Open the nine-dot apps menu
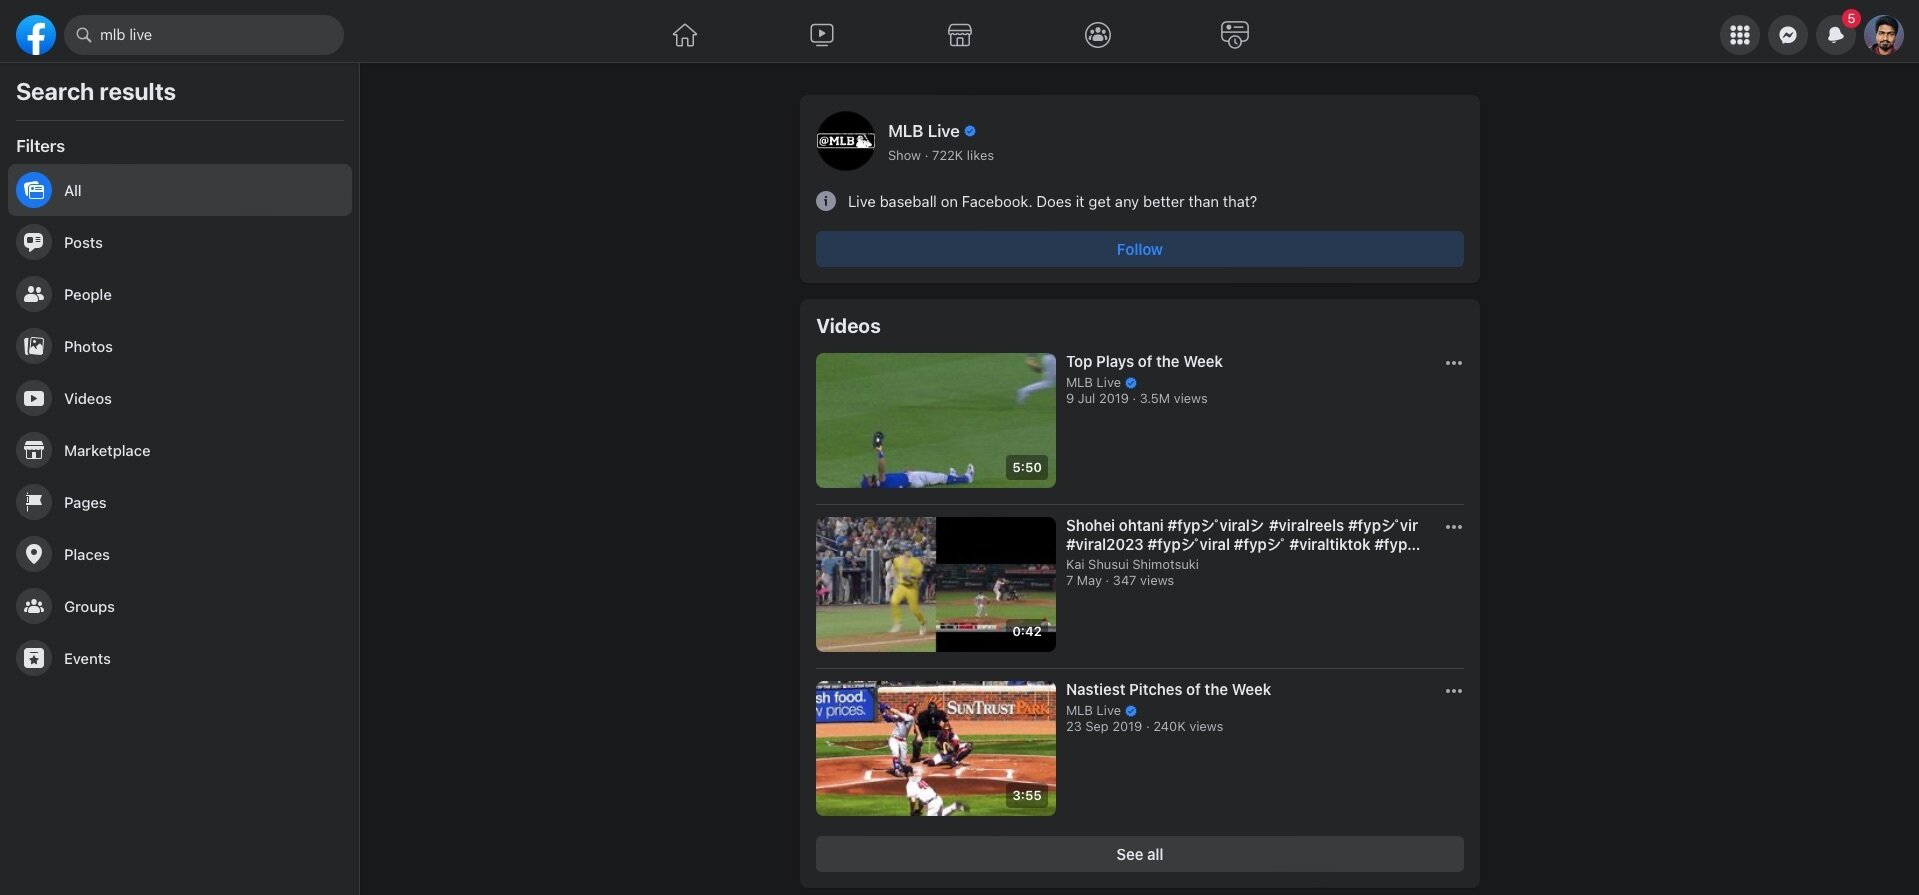The image size is (1919, 895). click(1740, 35)
